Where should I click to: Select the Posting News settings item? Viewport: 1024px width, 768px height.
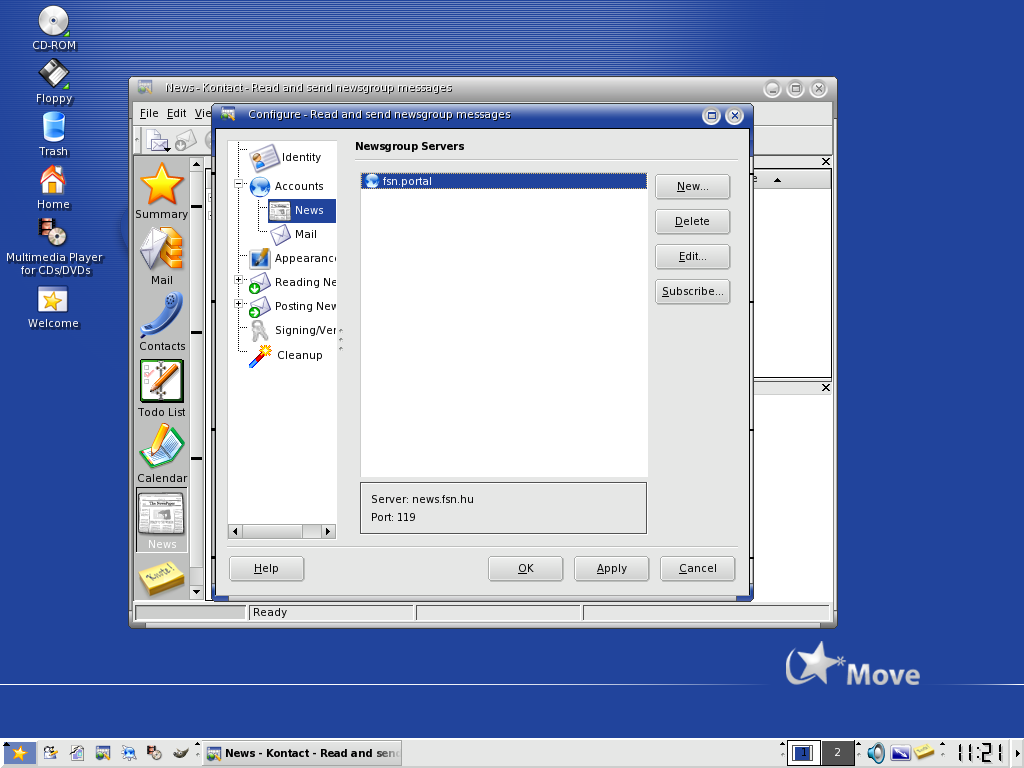tap(293, 306)
